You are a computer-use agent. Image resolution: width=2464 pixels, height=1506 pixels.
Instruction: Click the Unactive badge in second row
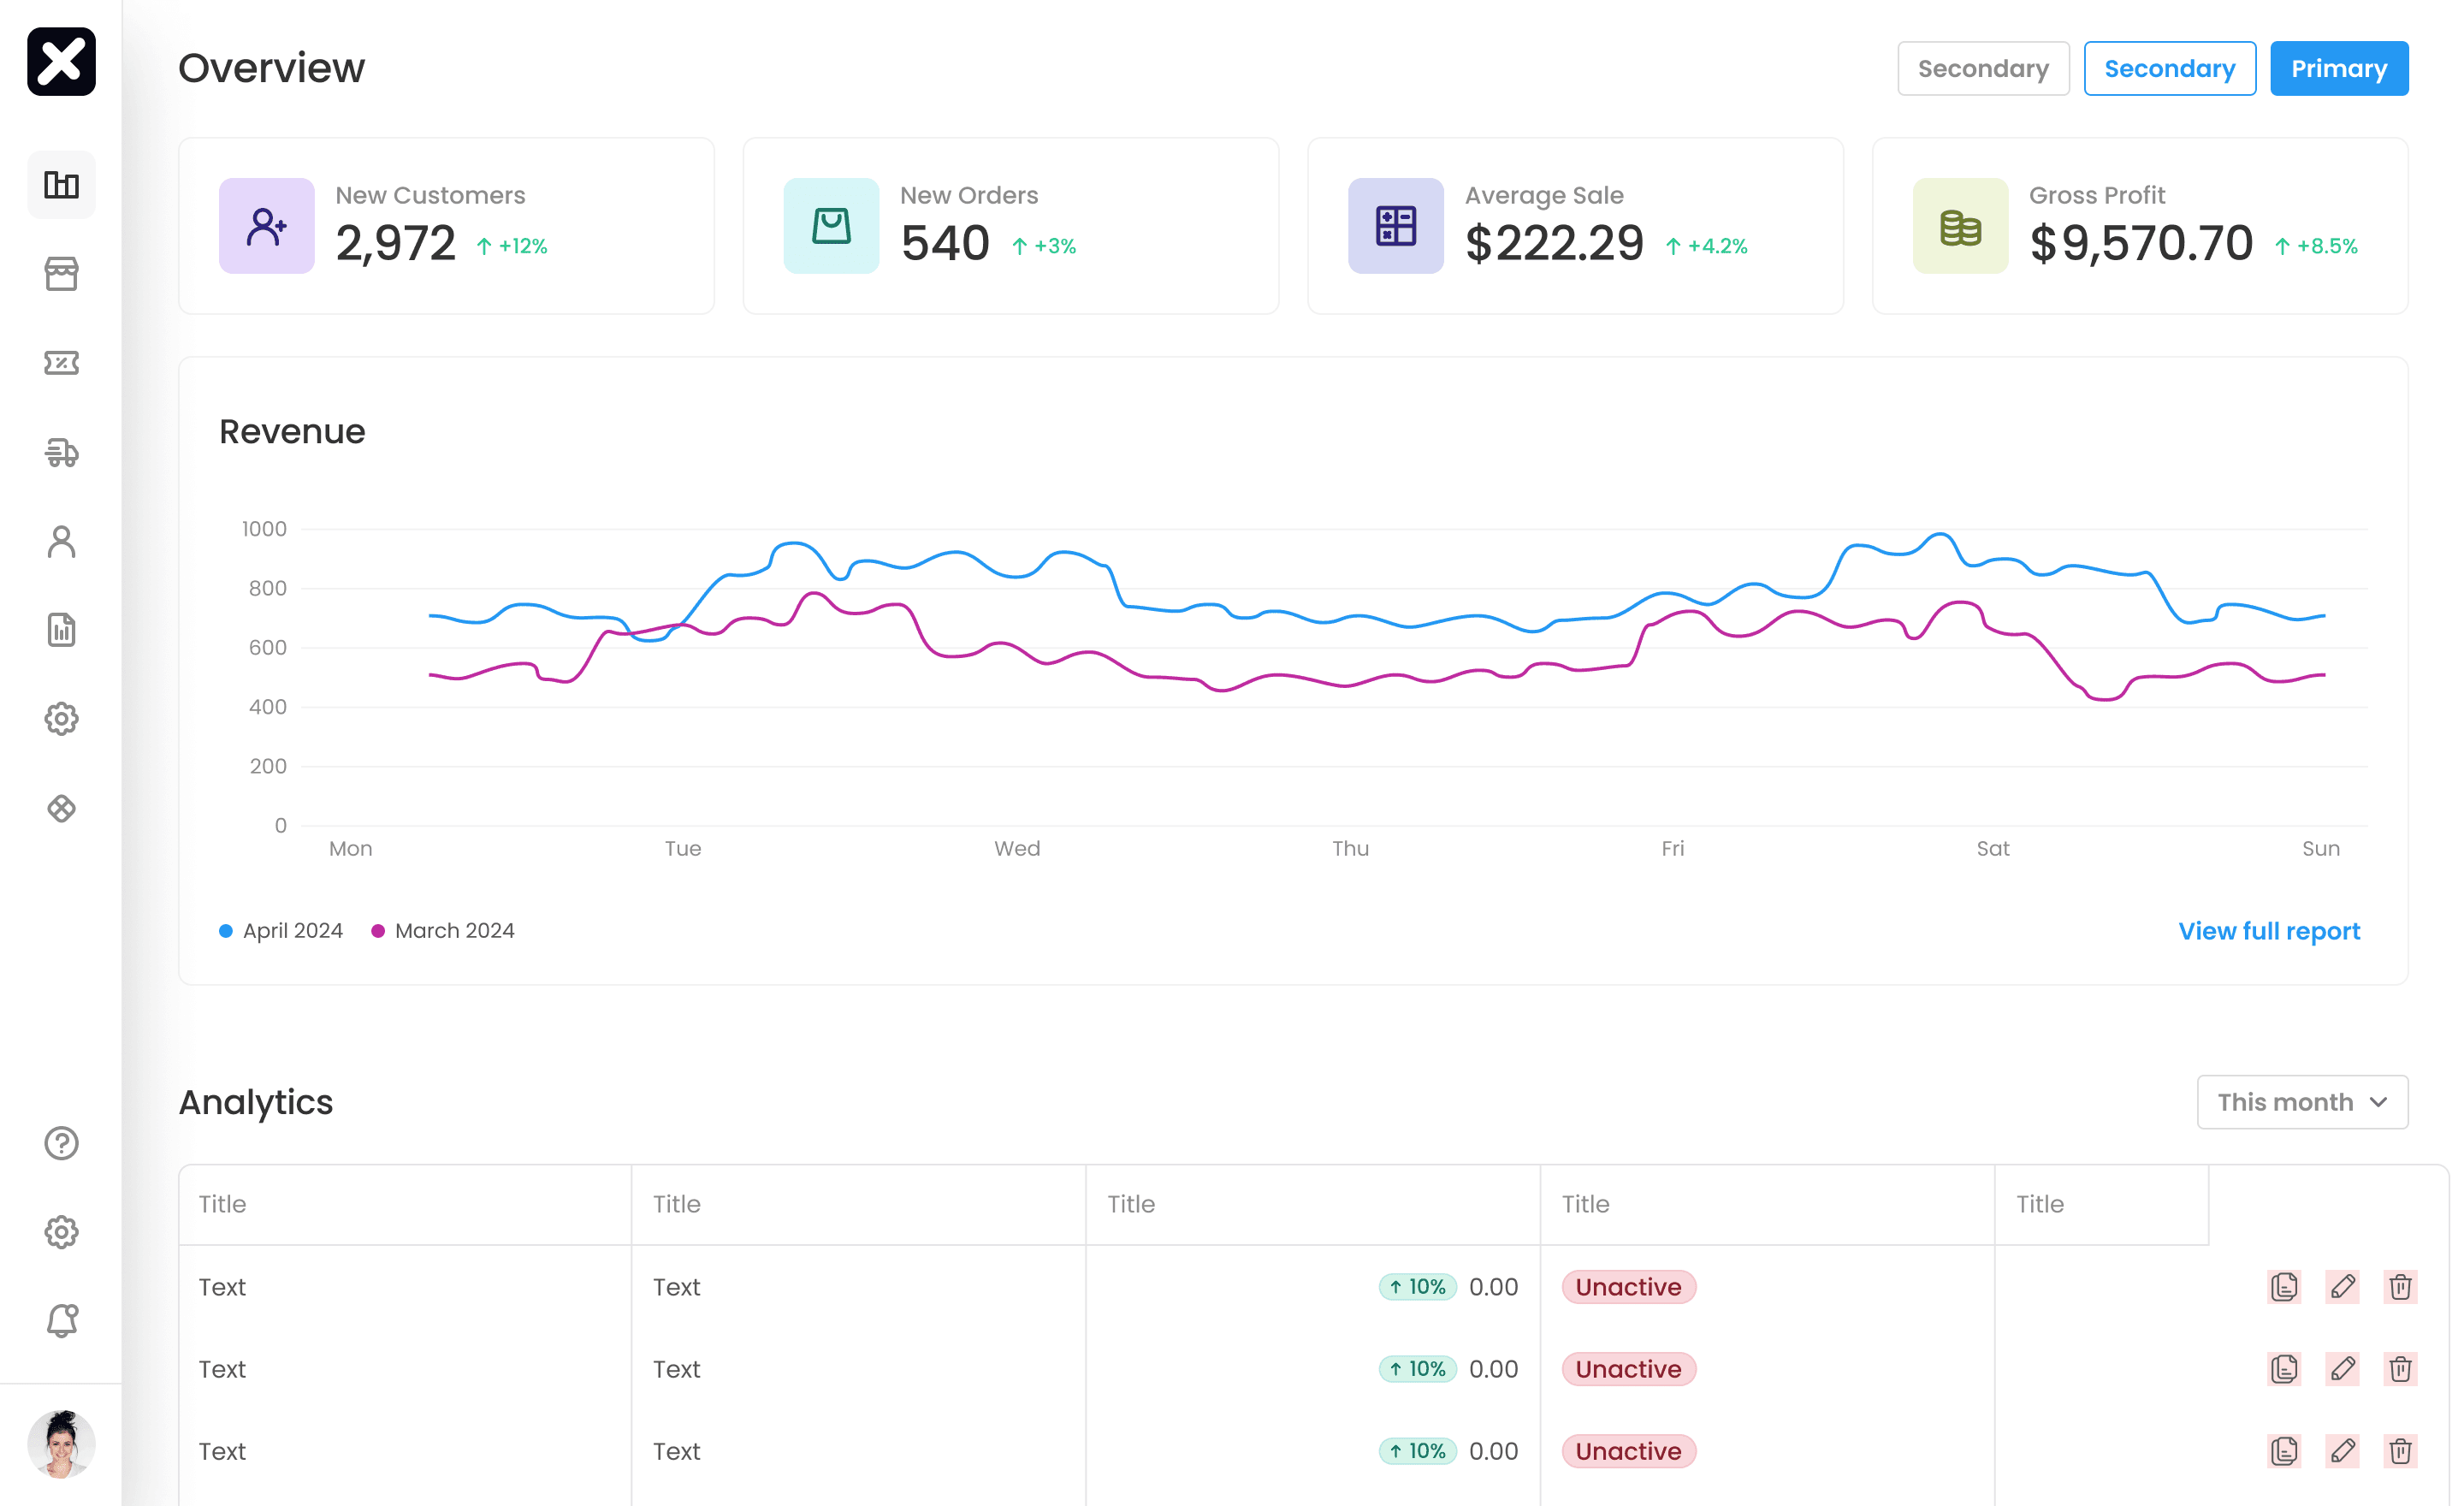click(x=1628, y=1369)
